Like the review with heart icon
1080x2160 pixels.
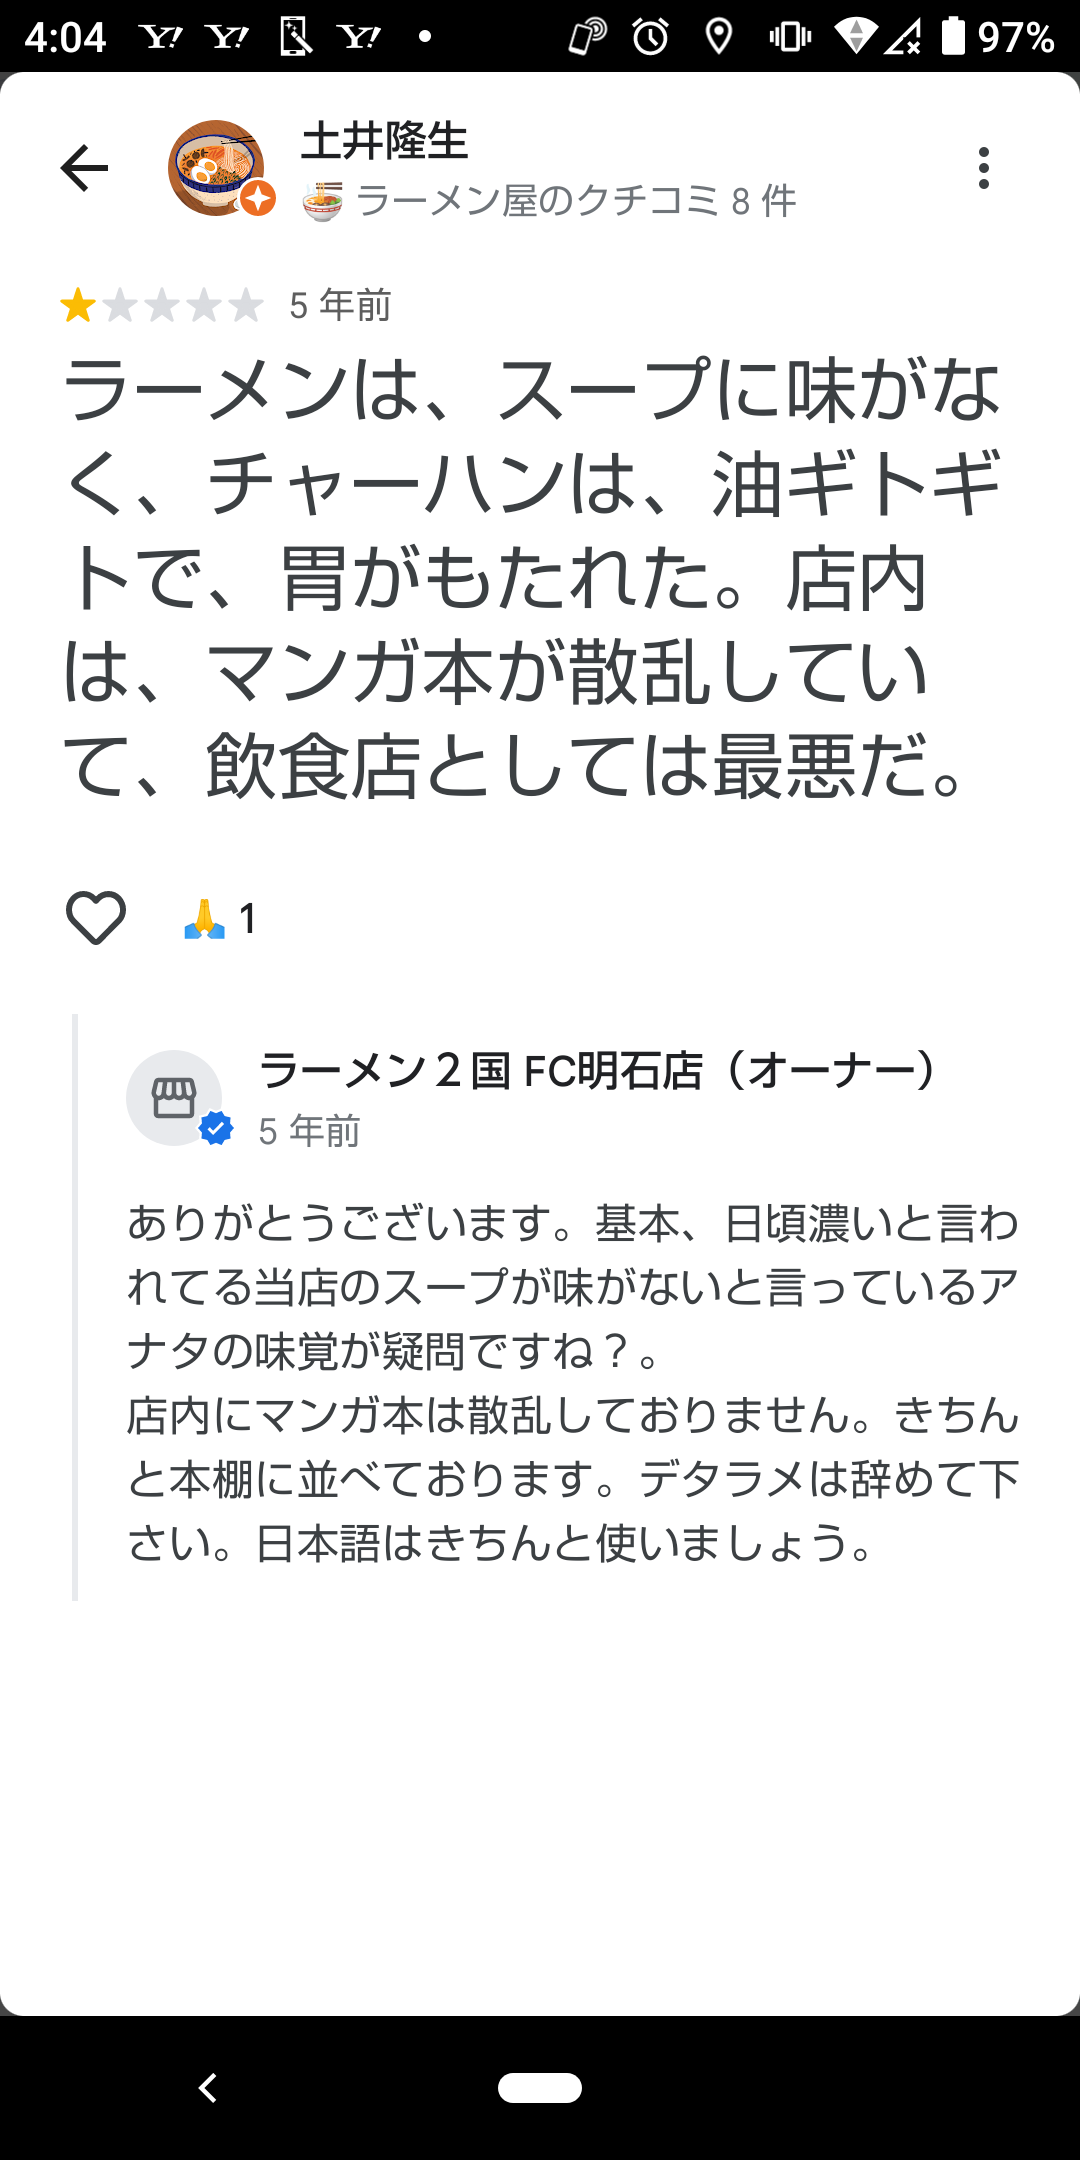pos(96,918)
